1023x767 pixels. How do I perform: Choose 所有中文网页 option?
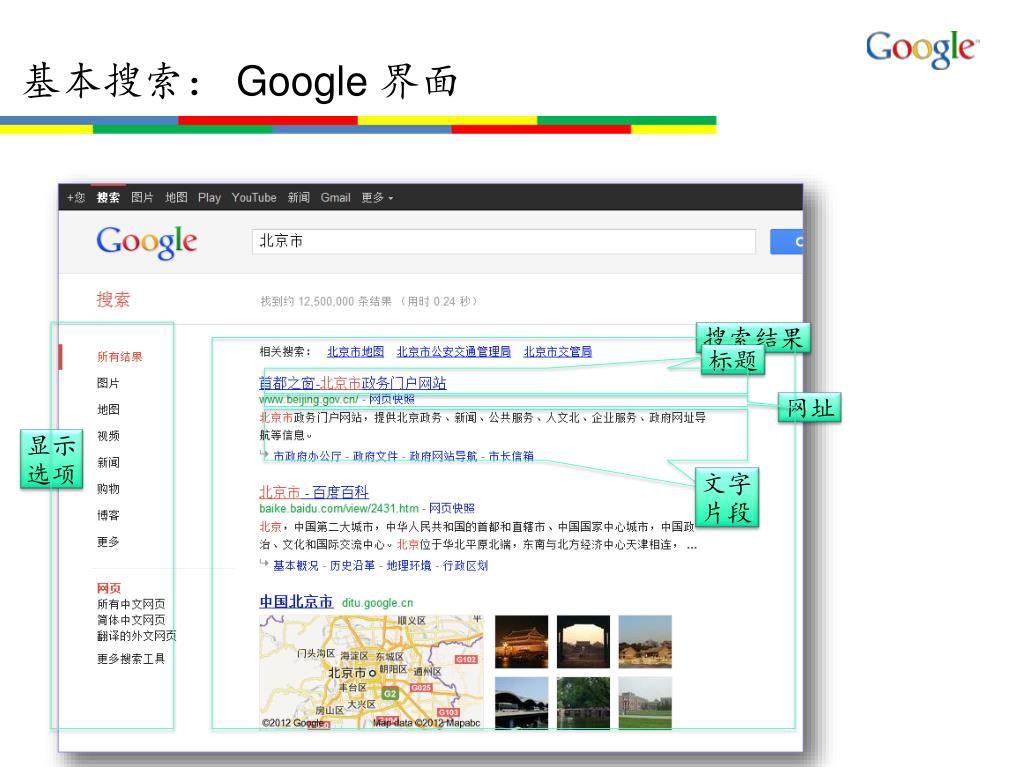click(x=131, y=604)
